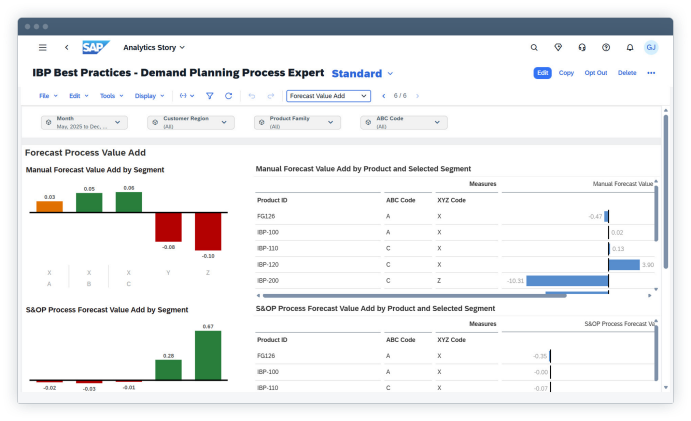Click XYZ Code header in S&OP table
This screenshot has height=421, width=691.
(451, 340)
